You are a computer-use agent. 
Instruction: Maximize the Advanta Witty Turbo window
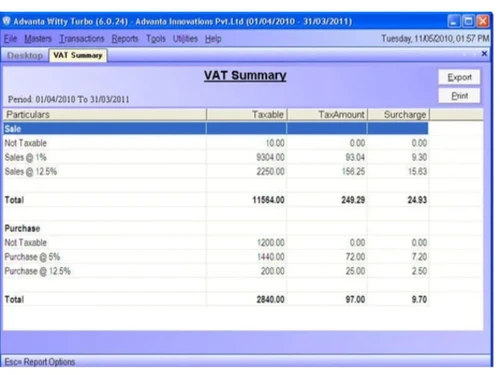point(468,22)
